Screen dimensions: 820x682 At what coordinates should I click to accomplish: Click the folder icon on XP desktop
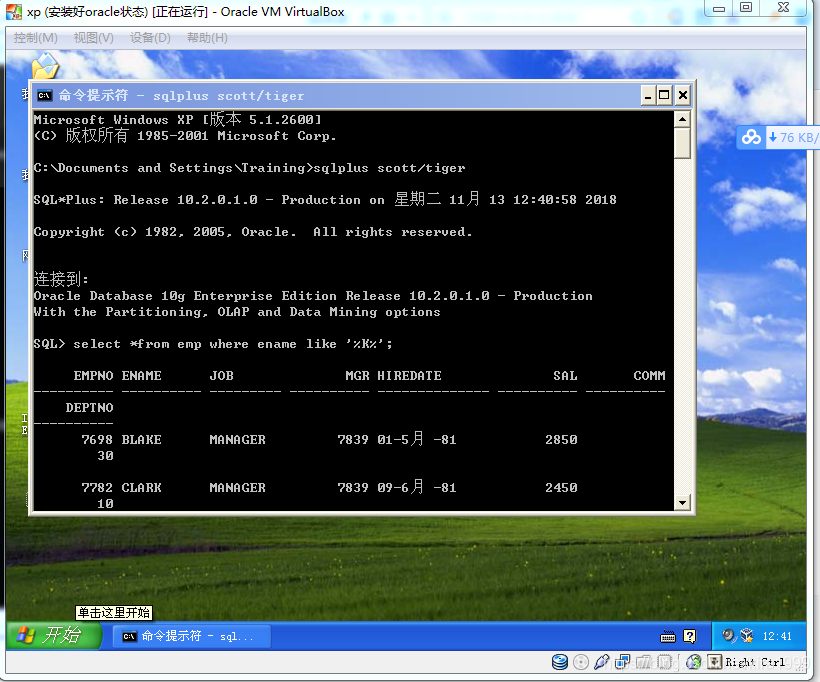click(45, 65)
